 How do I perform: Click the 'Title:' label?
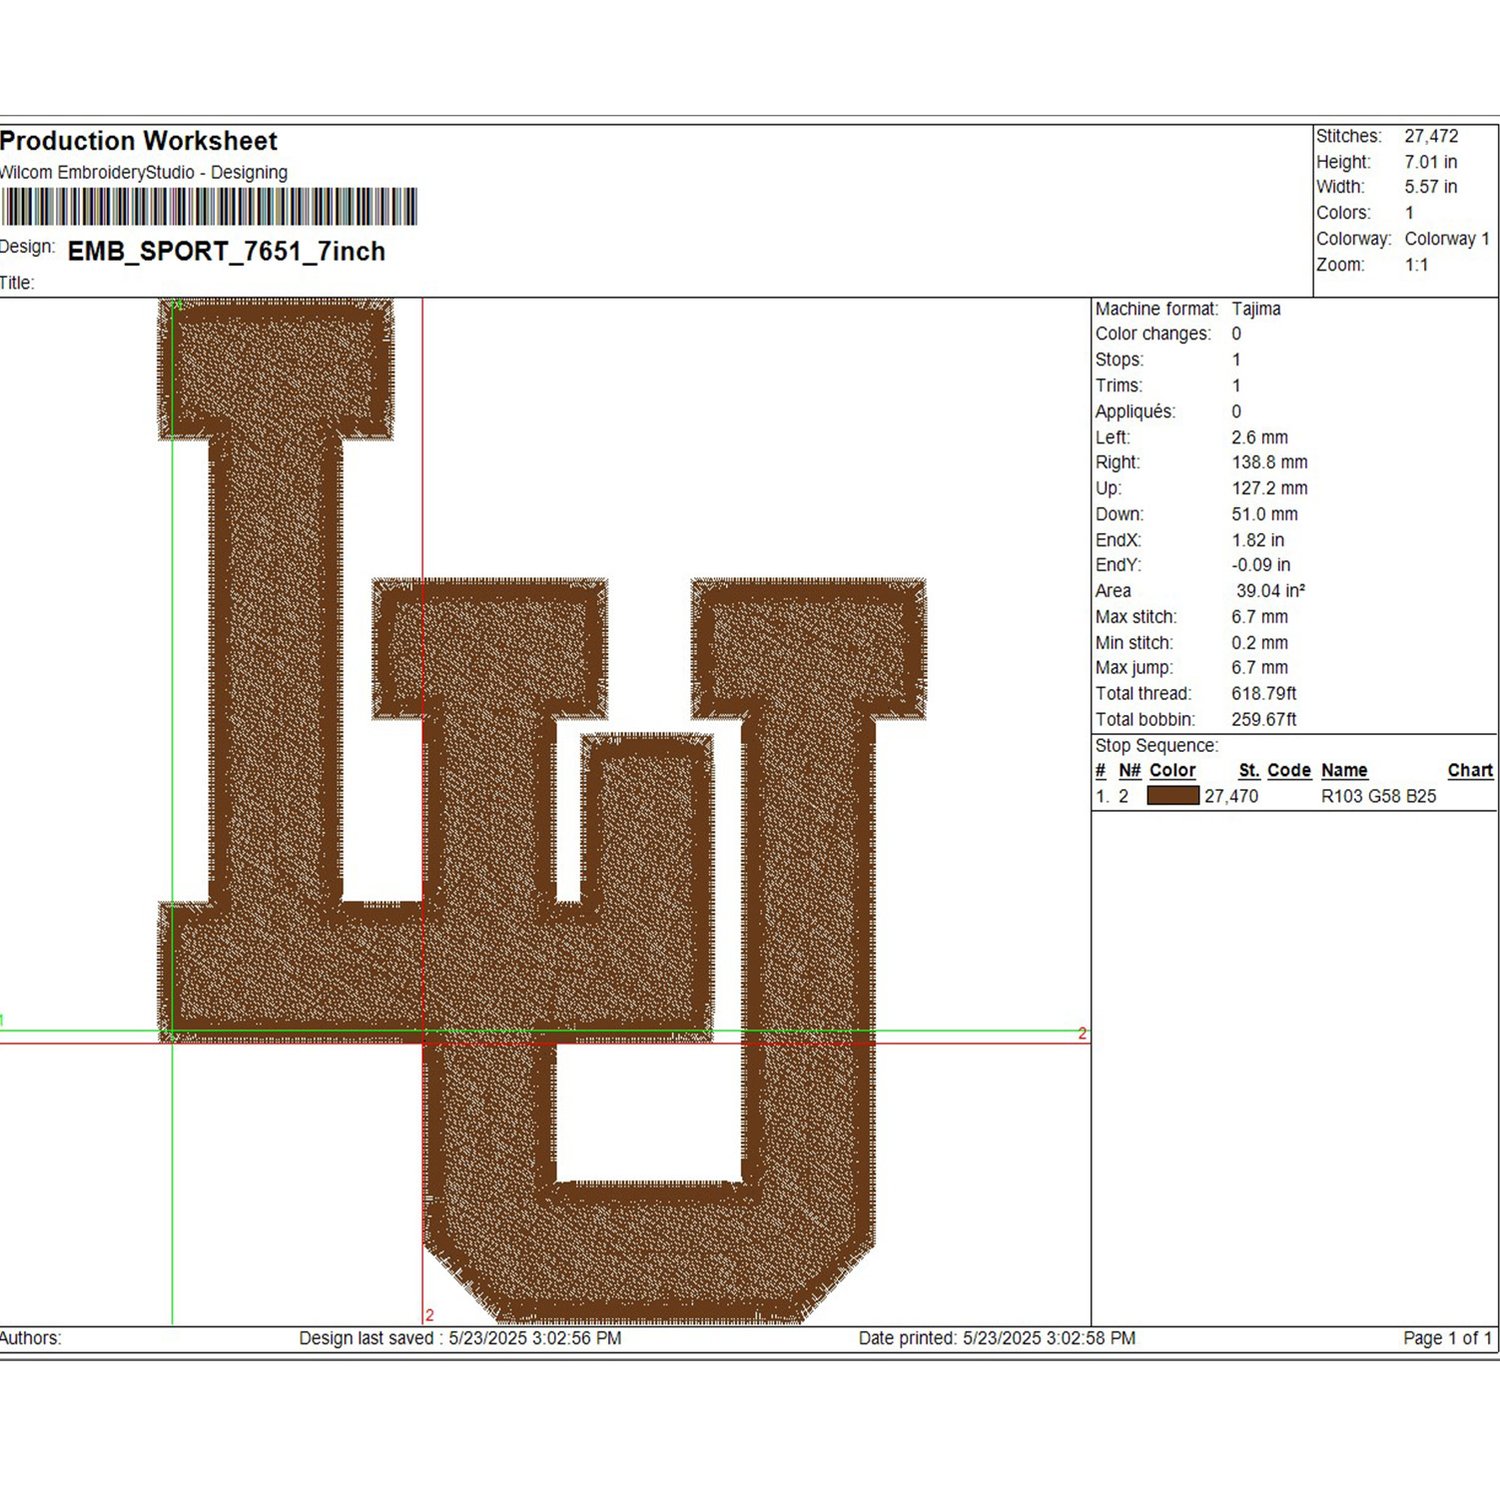17,283
